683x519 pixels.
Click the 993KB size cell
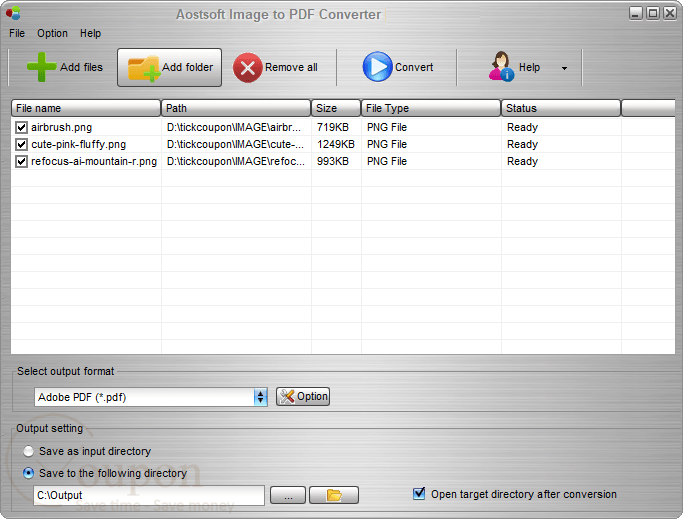[333, 161]
